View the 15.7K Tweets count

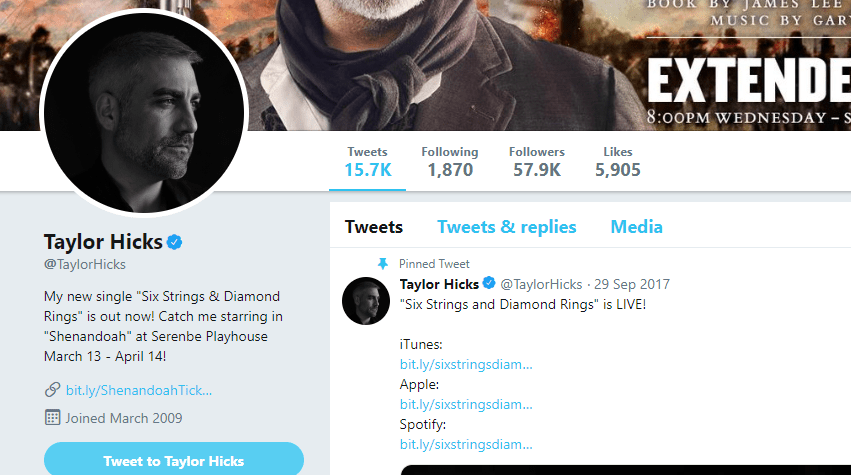pos(367,162)
